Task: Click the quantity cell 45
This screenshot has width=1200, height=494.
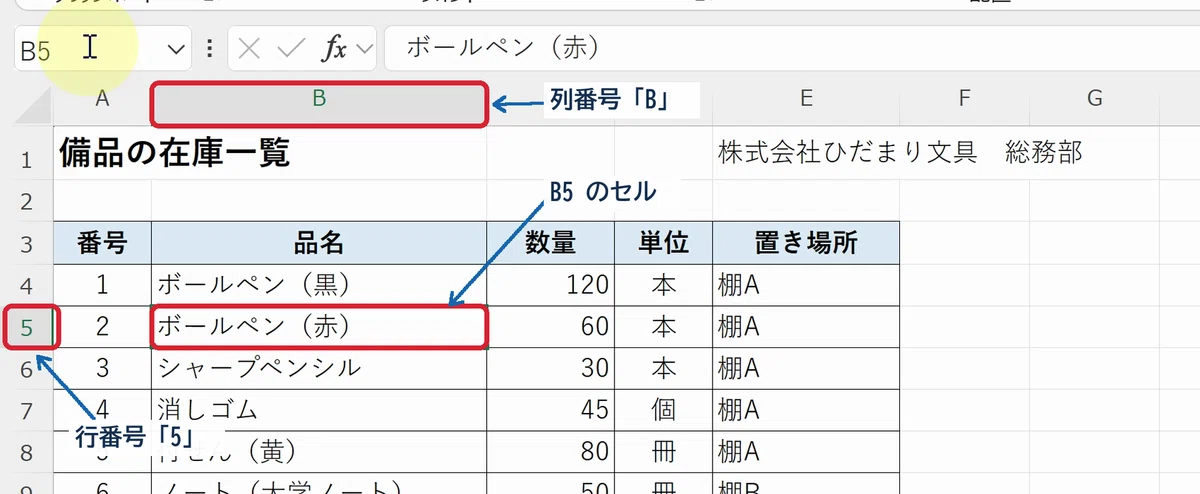Action: point(550,410)
